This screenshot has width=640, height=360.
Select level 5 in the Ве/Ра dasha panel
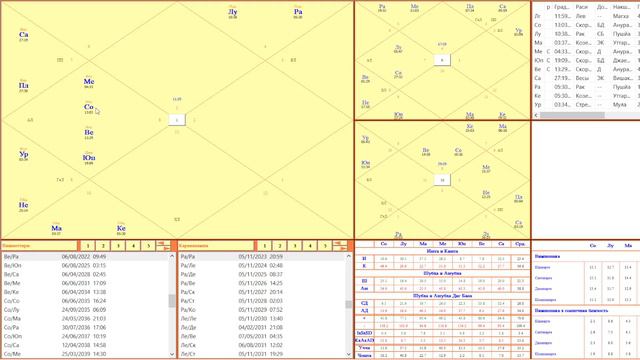pyautogui.click(x=149, y=246)
